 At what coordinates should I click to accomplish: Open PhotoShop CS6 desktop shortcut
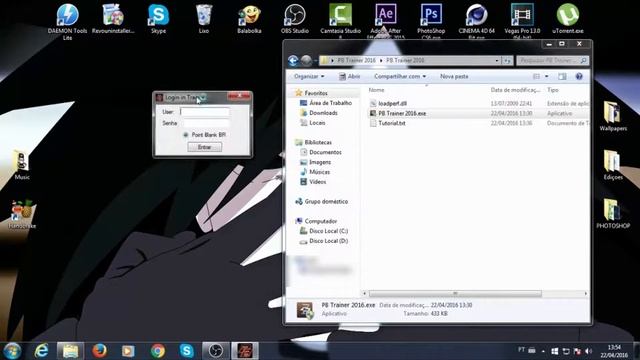pyautogui.click(x=431, y=21)
